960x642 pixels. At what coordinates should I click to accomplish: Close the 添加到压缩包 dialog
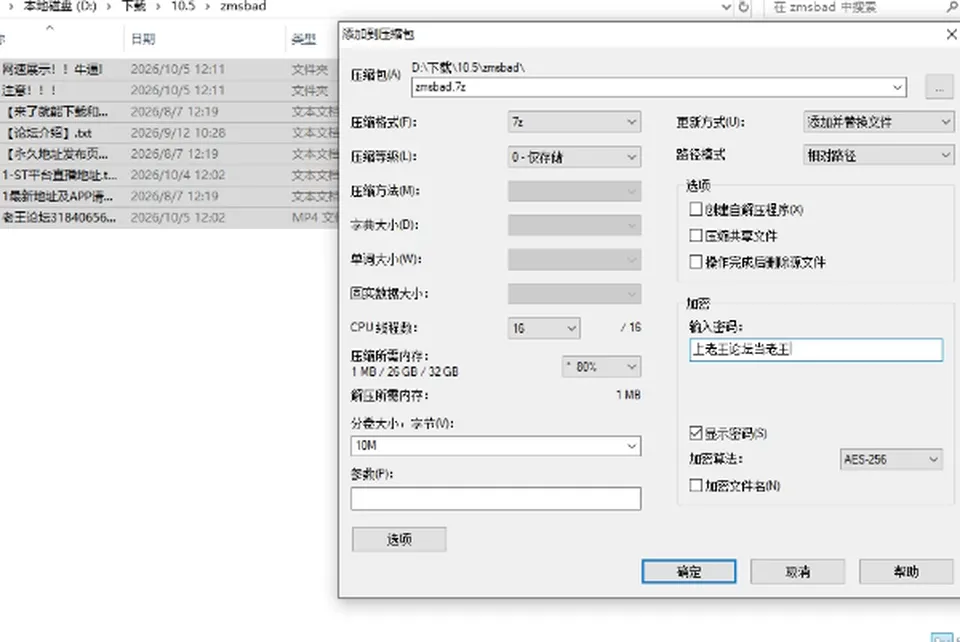[x=951, y=34]
